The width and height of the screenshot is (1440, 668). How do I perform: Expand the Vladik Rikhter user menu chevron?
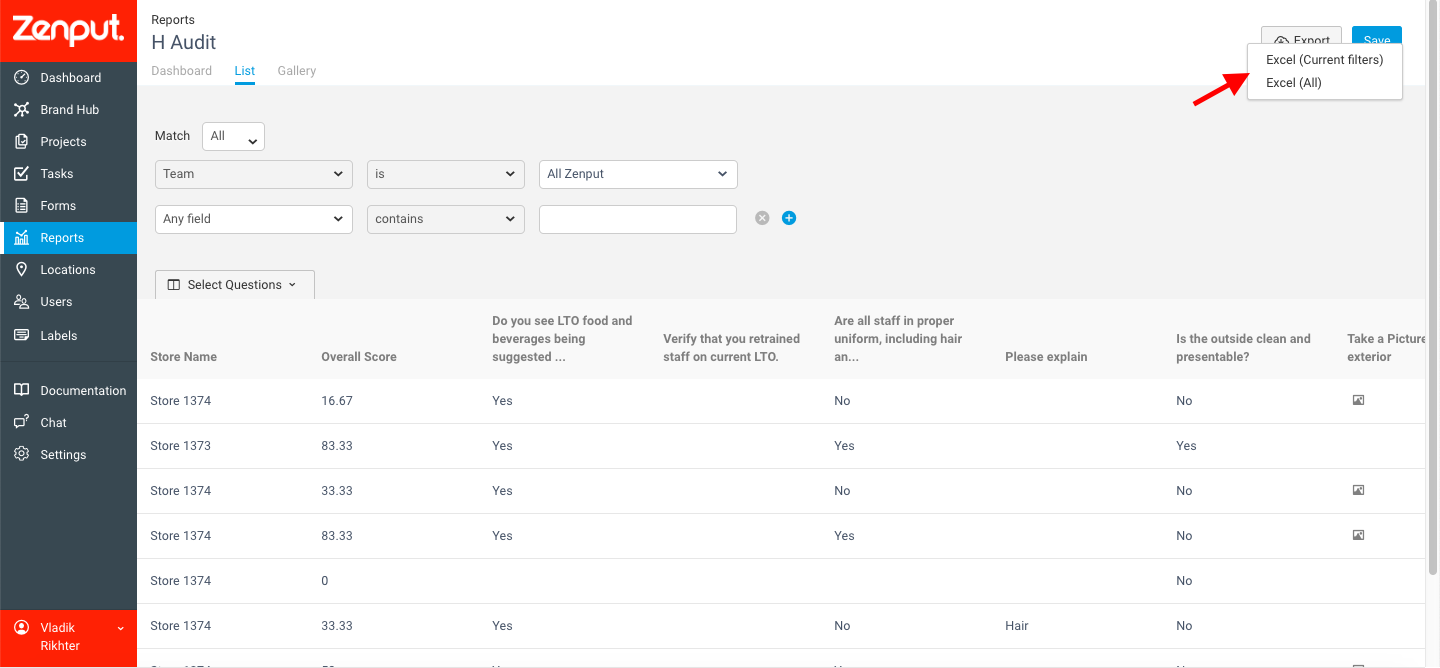[x=121, y=628]
